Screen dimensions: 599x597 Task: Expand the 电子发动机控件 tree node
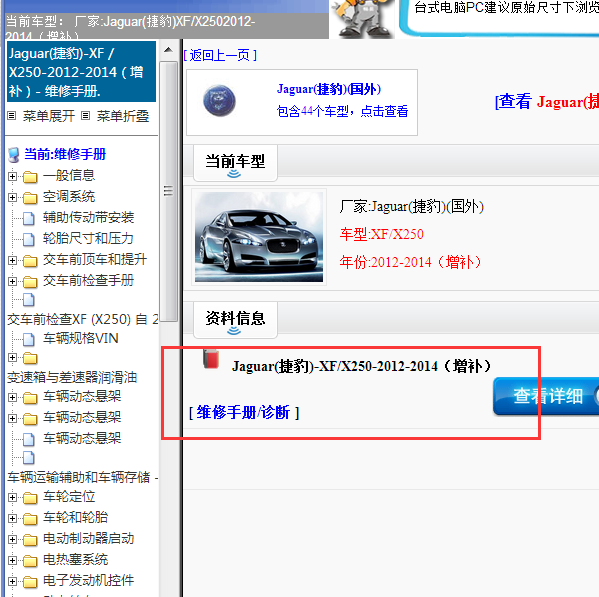coord(12,581)
